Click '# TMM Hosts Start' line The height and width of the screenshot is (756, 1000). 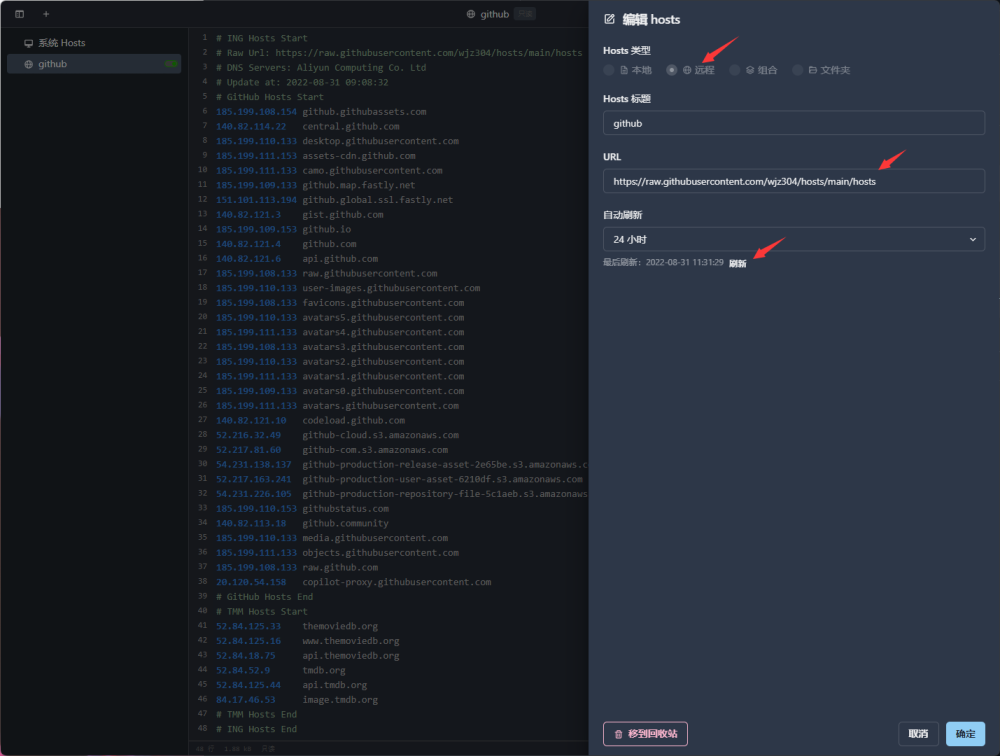point(261,611)
